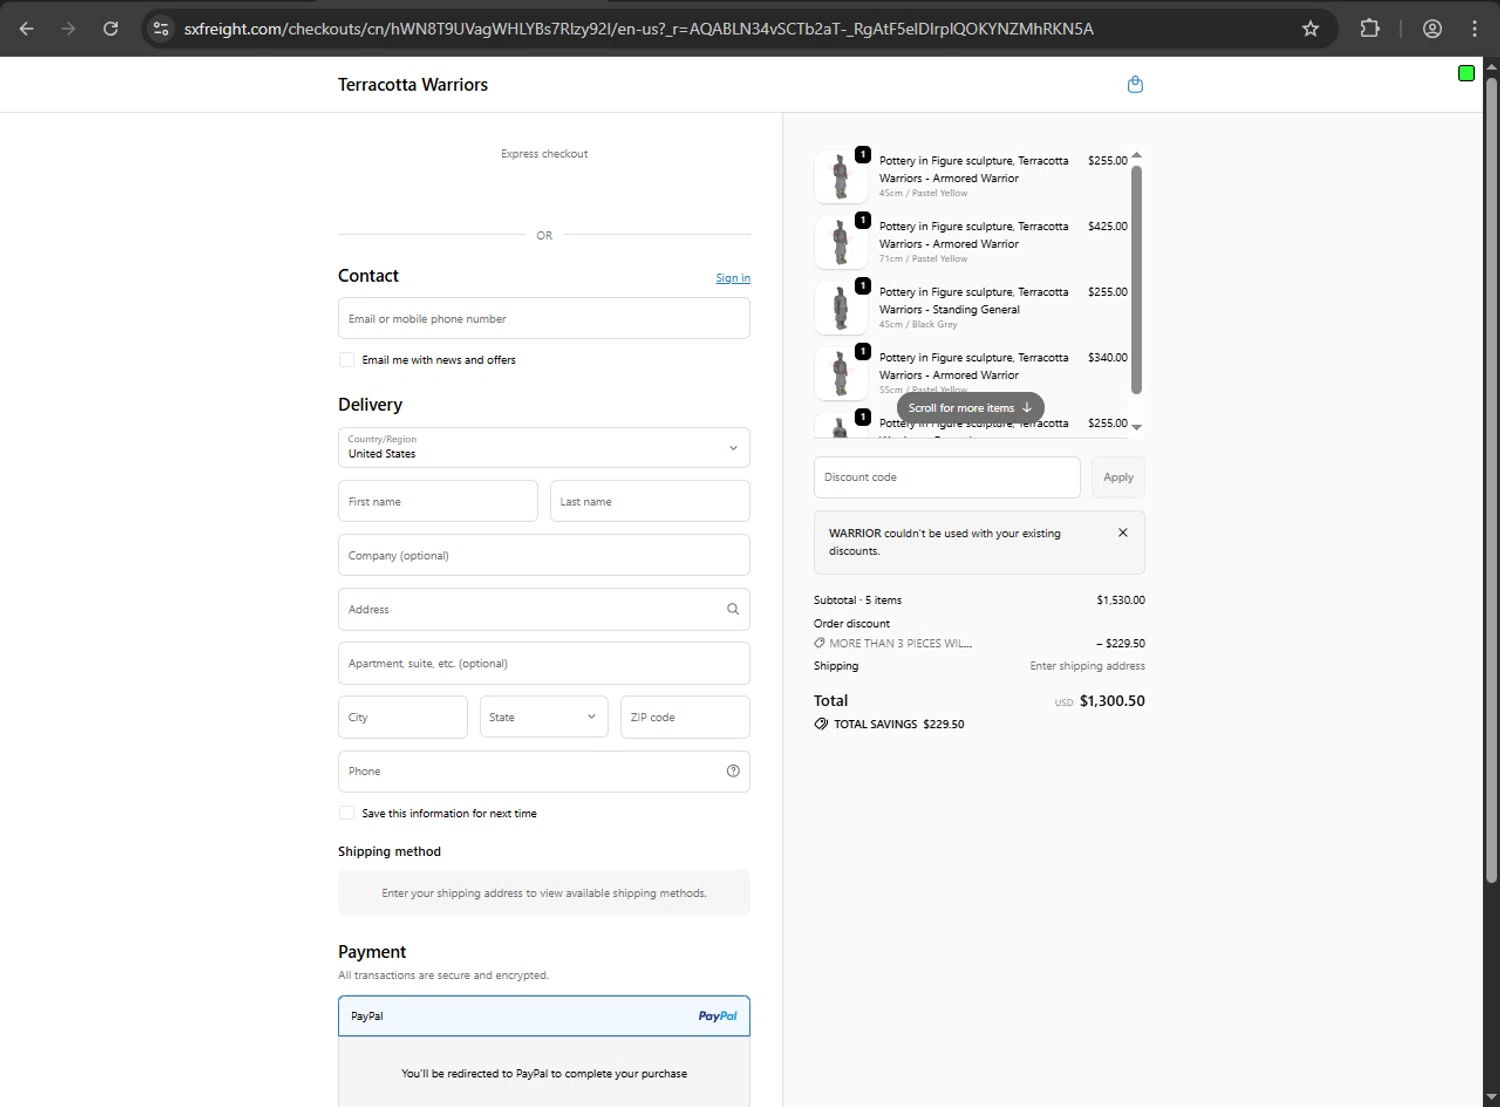Image resolution: width=1500 pixels, height=1107 pixels.
Task: Click the phone field help icon
Action: click(x=733, y=771)
